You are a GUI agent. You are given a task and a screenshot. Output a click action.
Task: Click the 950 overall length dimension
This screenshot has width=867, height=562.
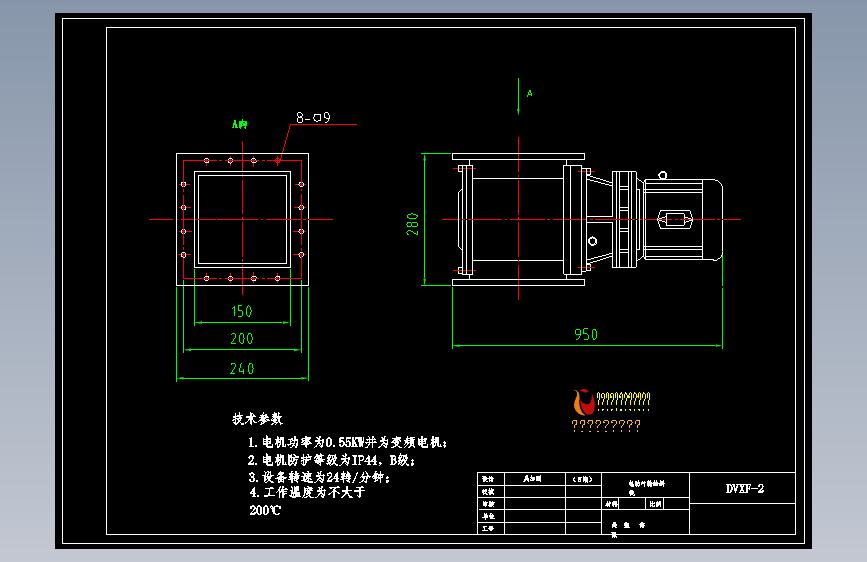tap(586, 335)
